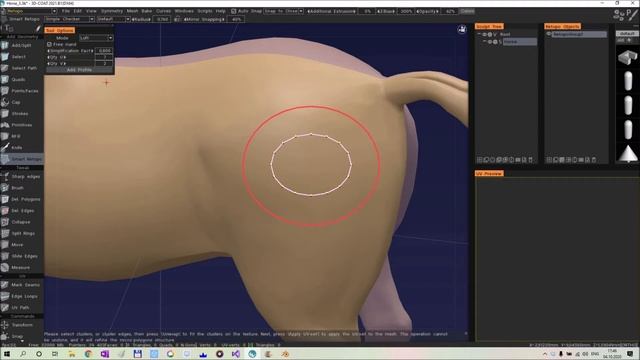
Task: Select the Knife tool
Action: point(22,147)
